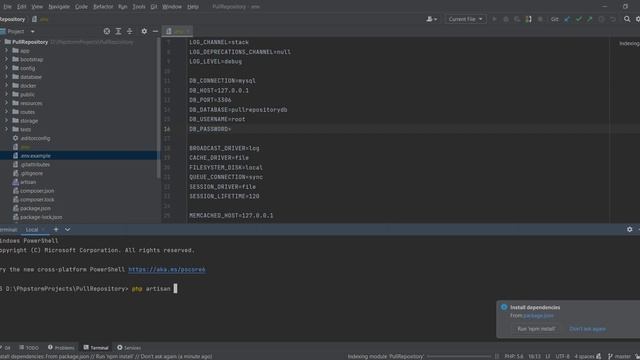Open package.json link in notification
Image resolution: width=640 pixels, height=360 pixels.
tap(538, 316)
